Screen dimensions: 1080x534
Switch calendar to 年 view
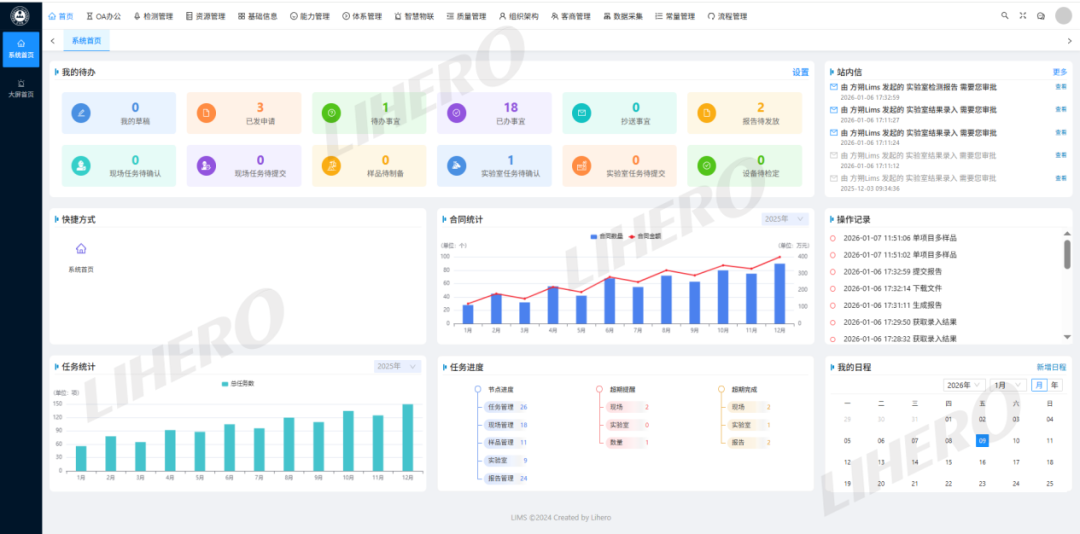pos(1055,385)
